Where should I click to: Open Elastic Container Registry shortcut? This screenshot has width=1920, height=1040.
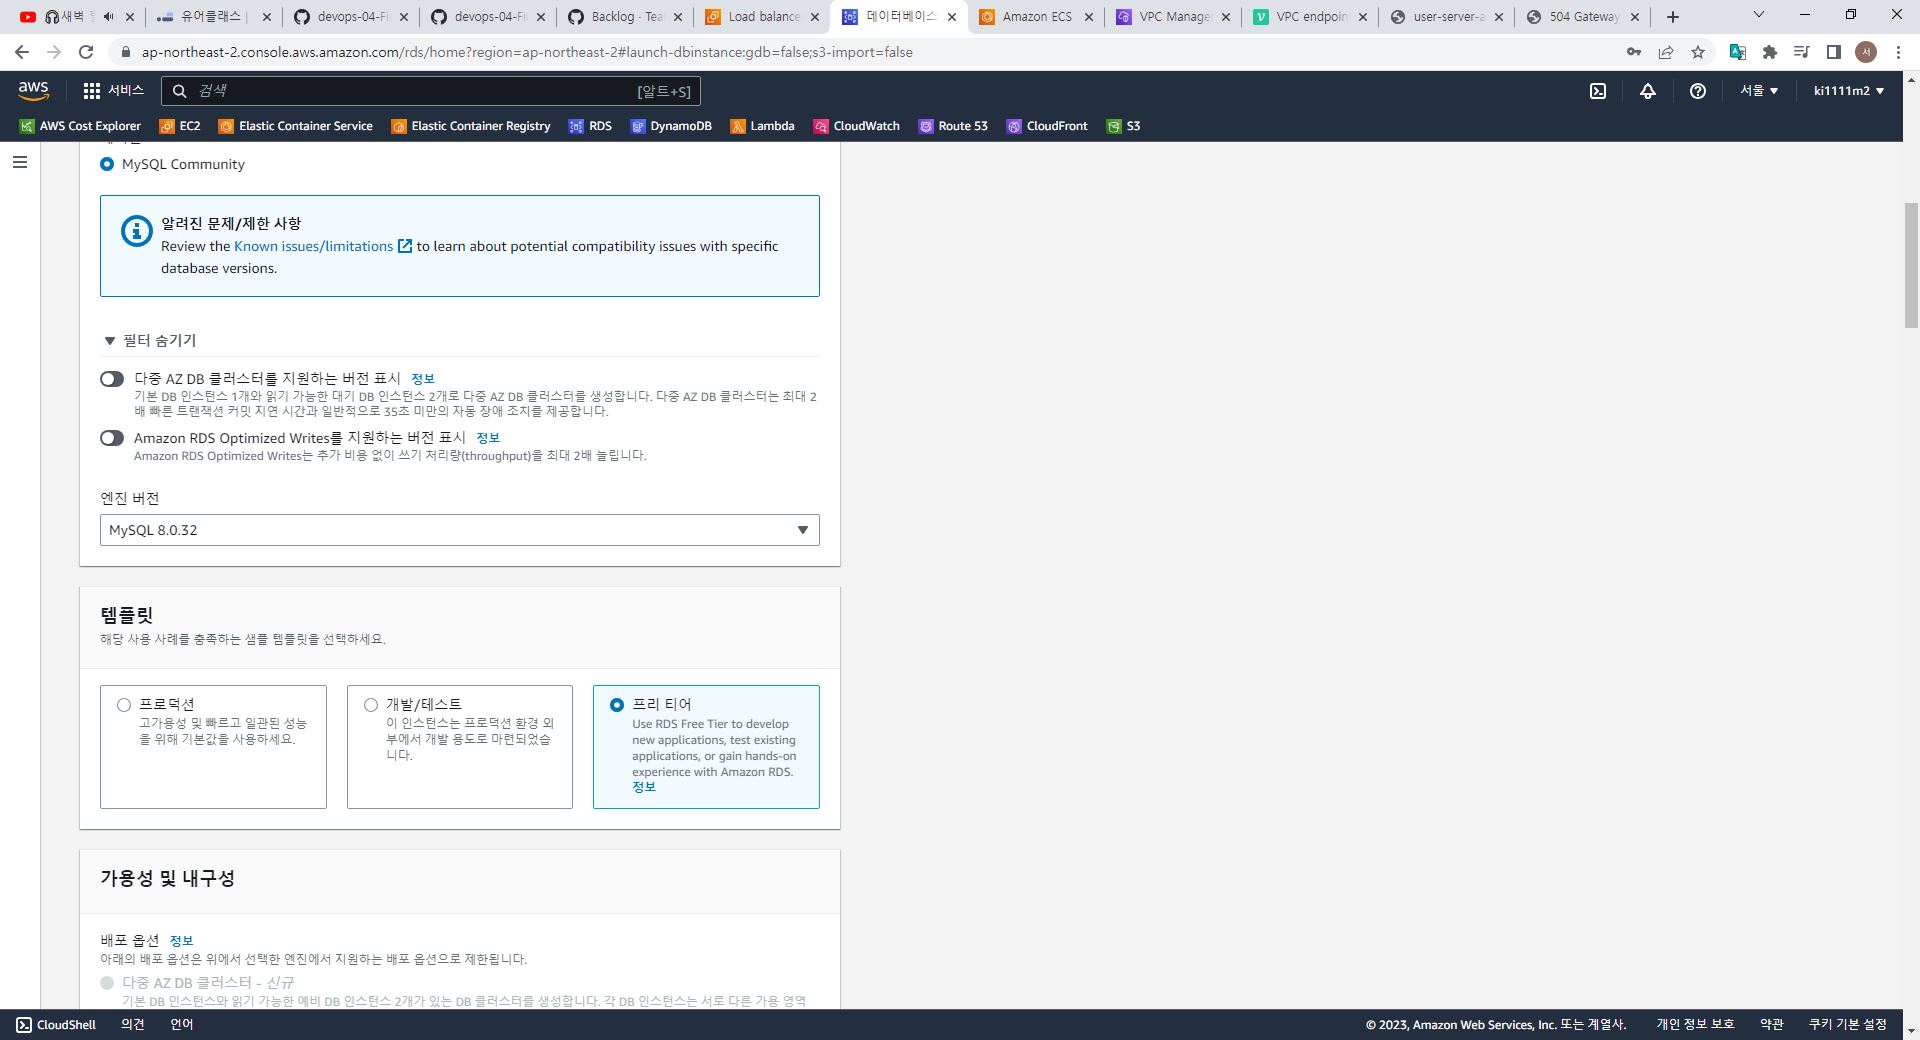pyautogui.click(x=471, y=126)
